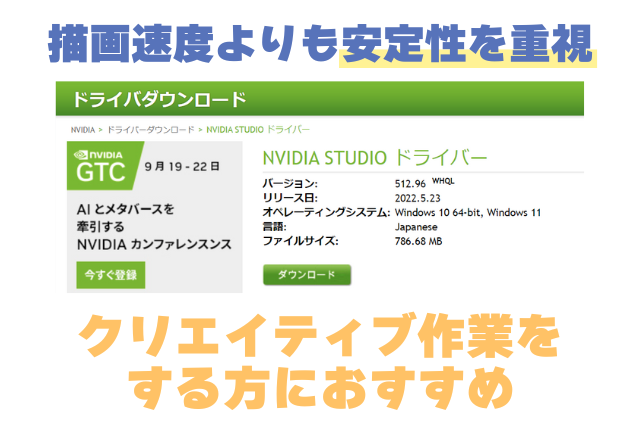The height and width of the screenshot is (427, 640).
Task: Click the WHQL label
Action: (443, 181)
